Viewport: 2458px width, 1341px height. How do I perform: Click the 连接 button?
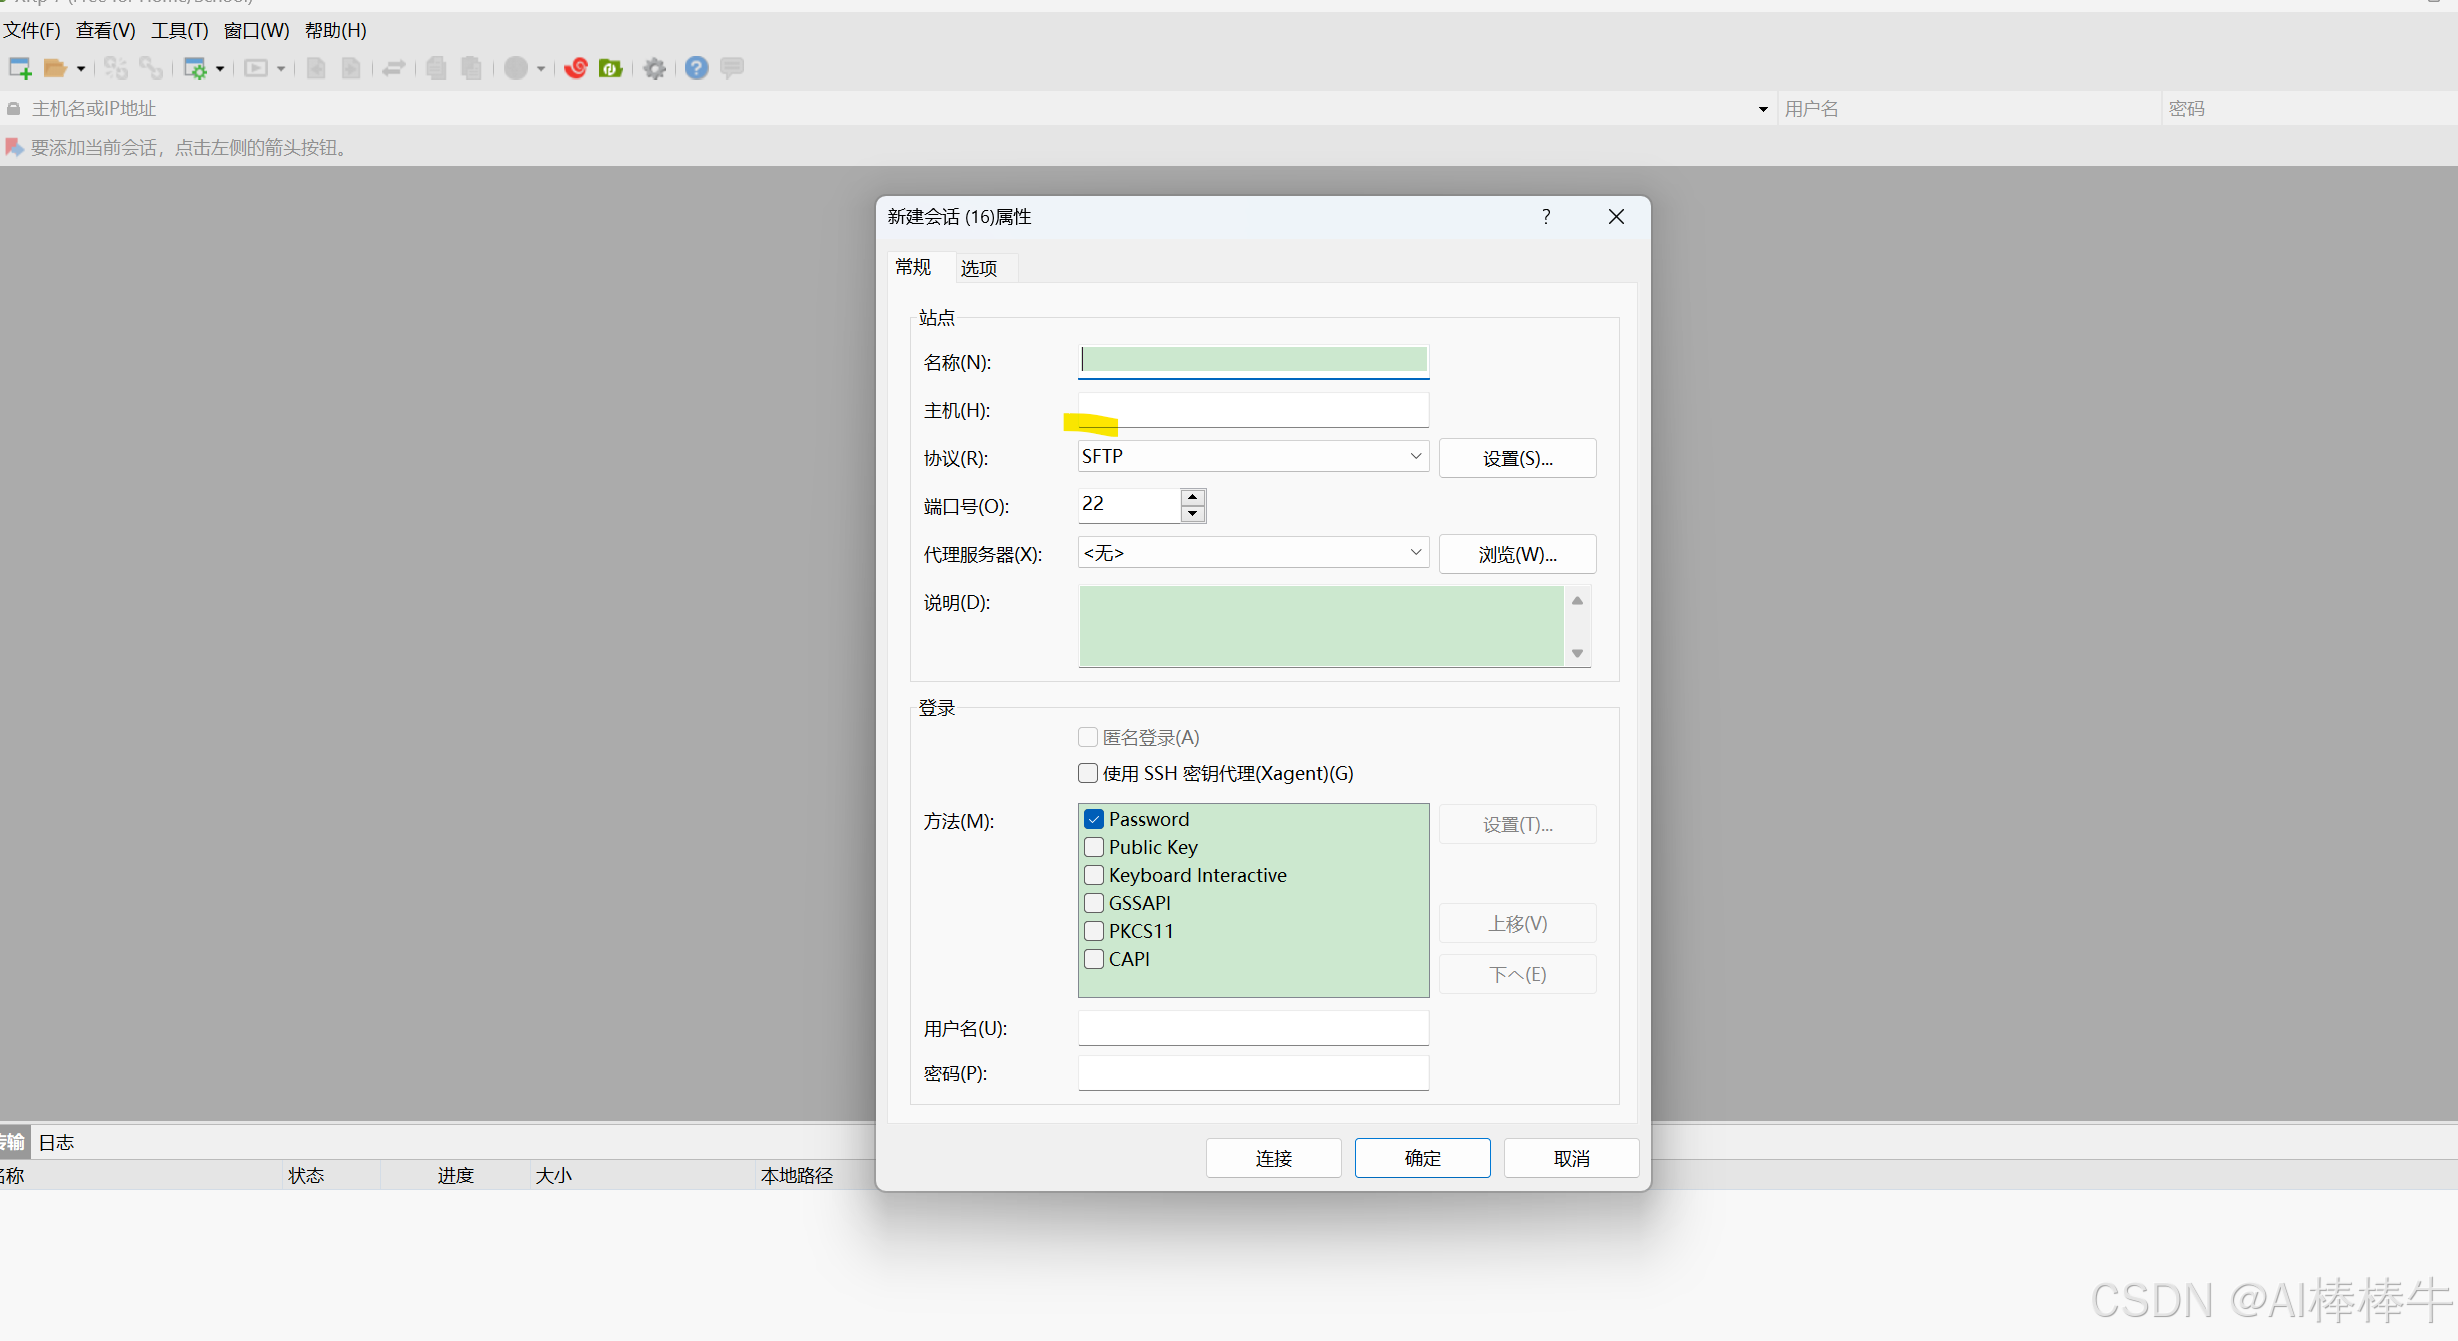coord(1273,1158)
